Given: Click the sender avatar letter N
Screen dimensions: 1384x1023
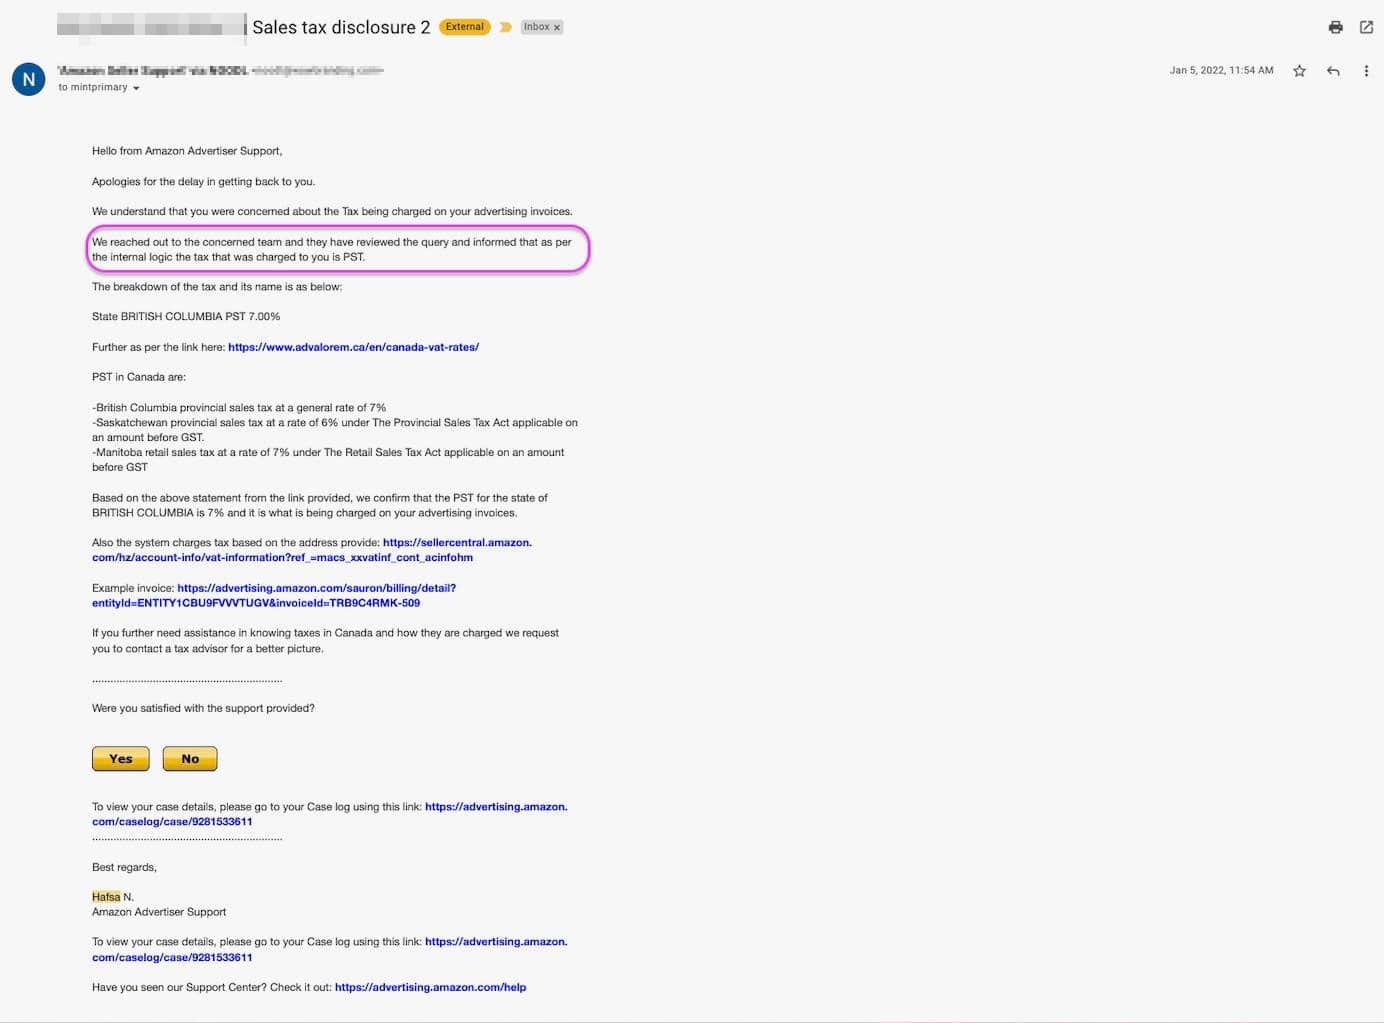Looking at the screenshot, I should 28,79.
